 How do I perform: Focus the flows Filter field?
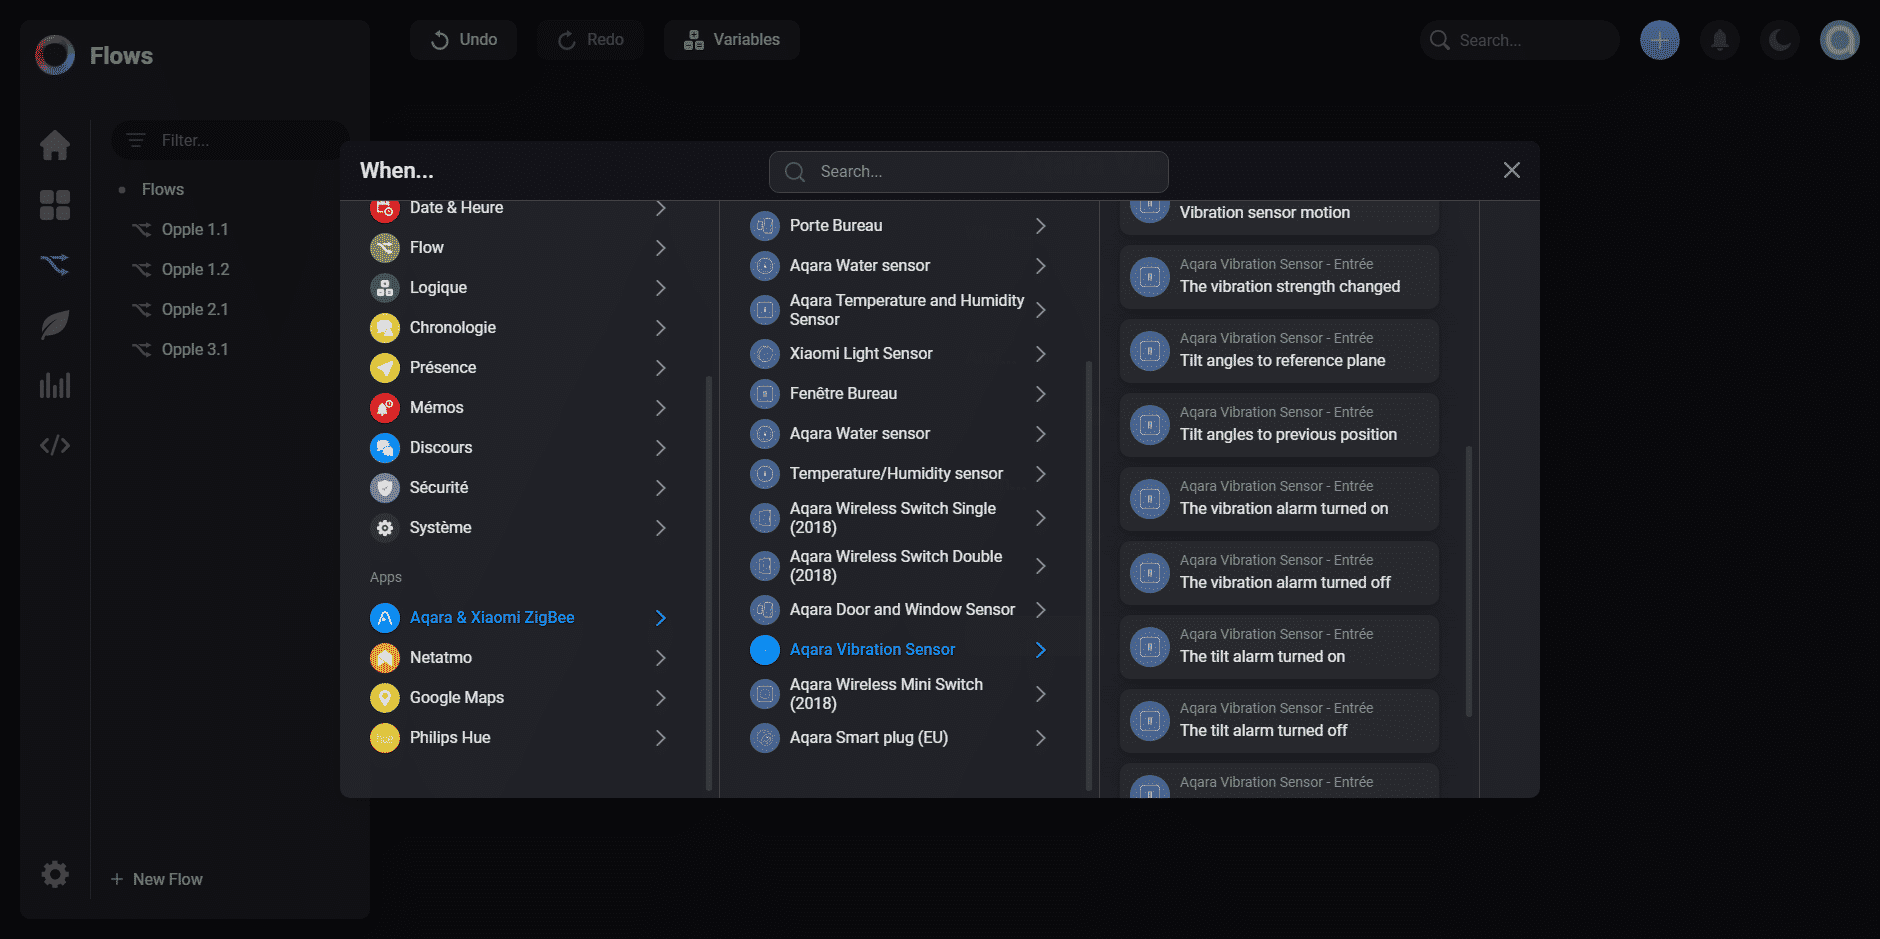click(x=230, y=140)
